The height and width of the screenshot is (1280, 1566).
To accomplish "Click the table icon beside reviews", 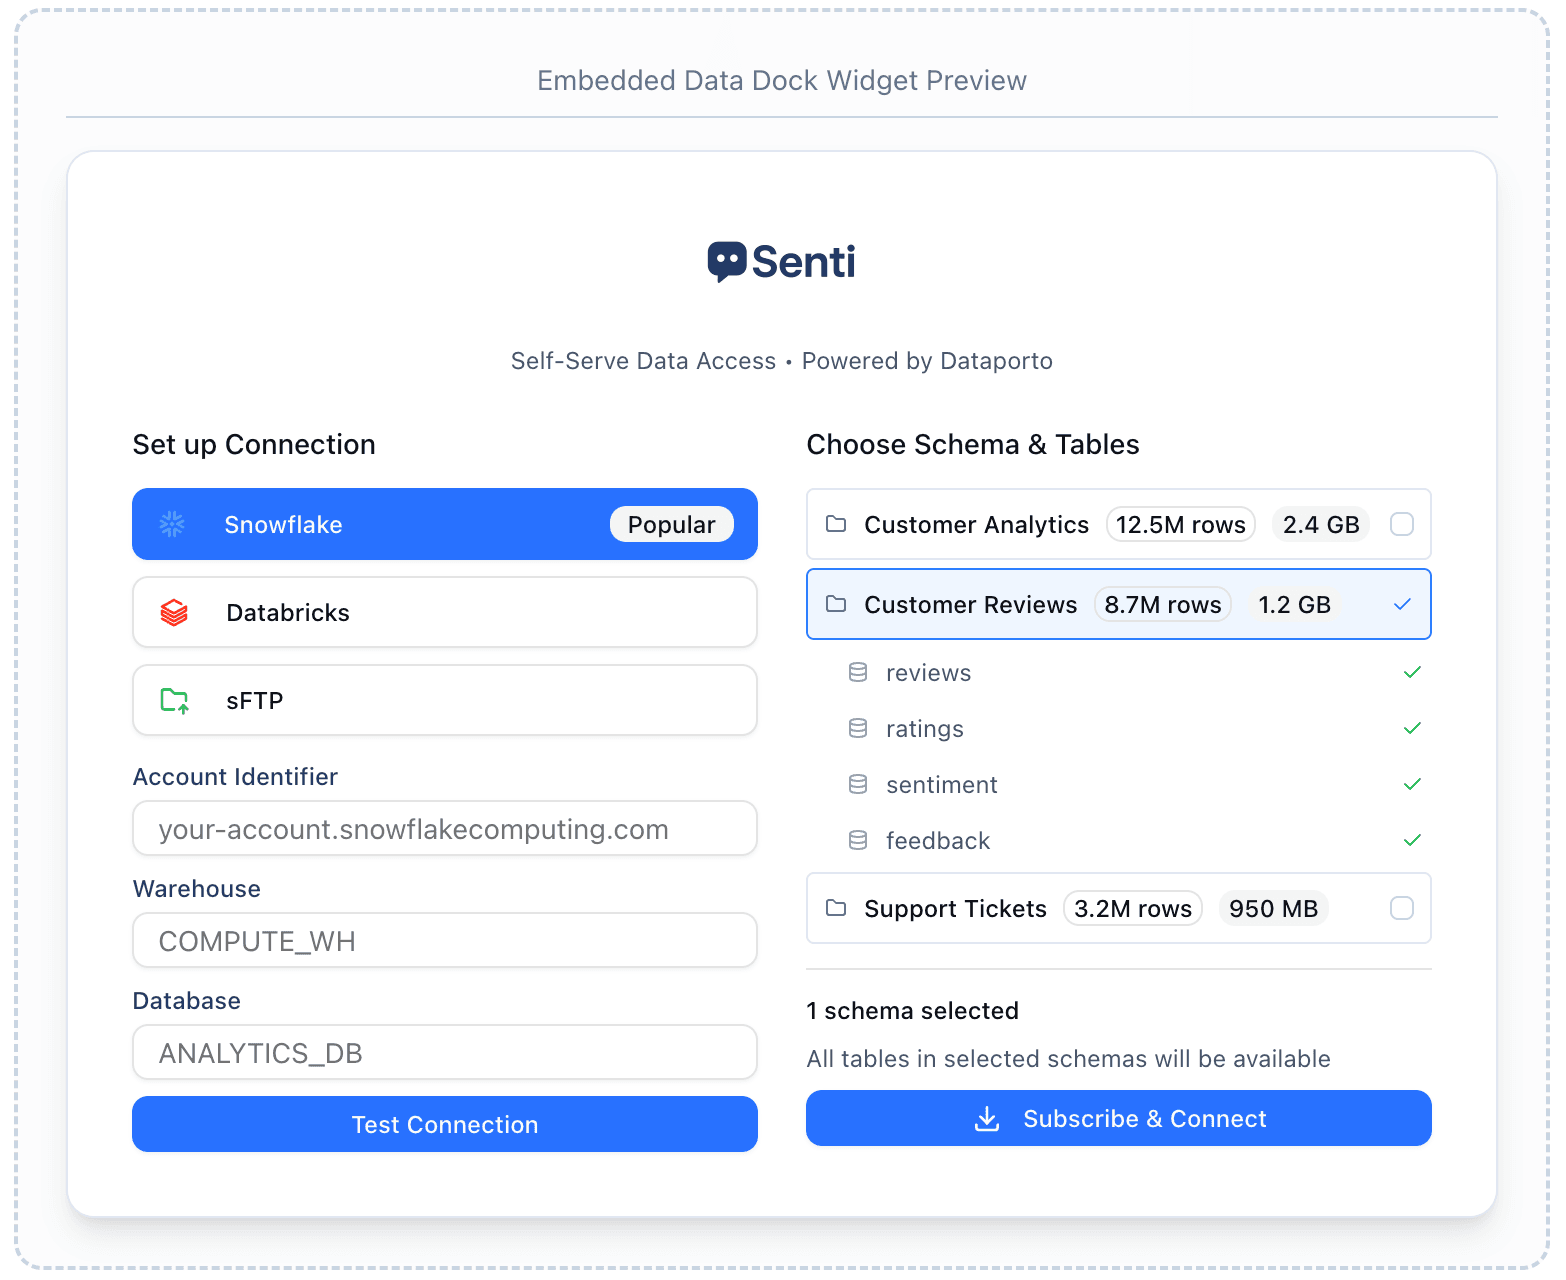I will click(x=857, y=672).
